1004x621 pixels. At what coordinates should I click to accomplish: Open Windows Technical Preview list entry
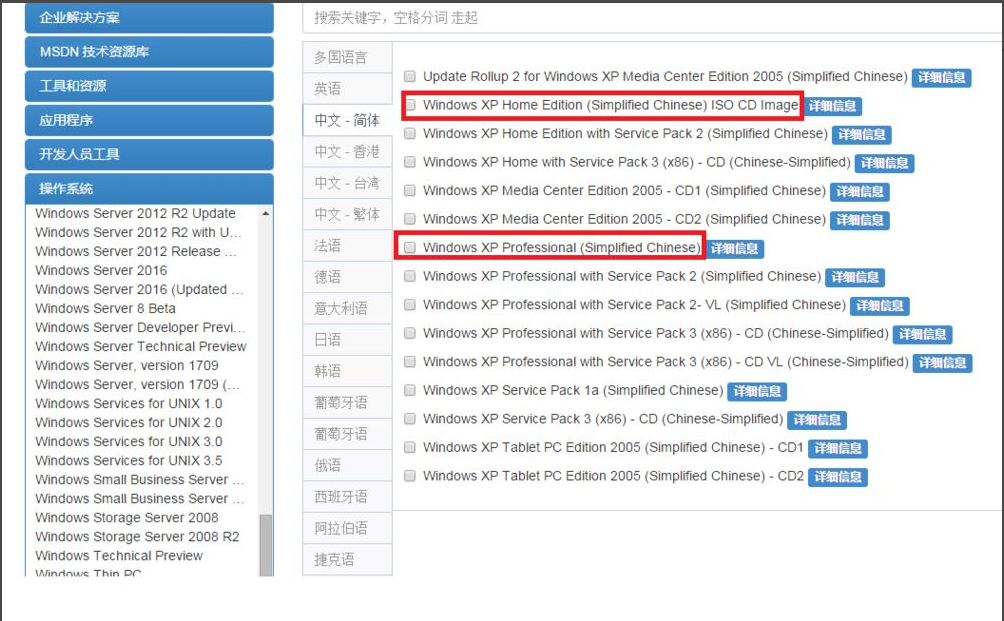[x=119, y=555]
